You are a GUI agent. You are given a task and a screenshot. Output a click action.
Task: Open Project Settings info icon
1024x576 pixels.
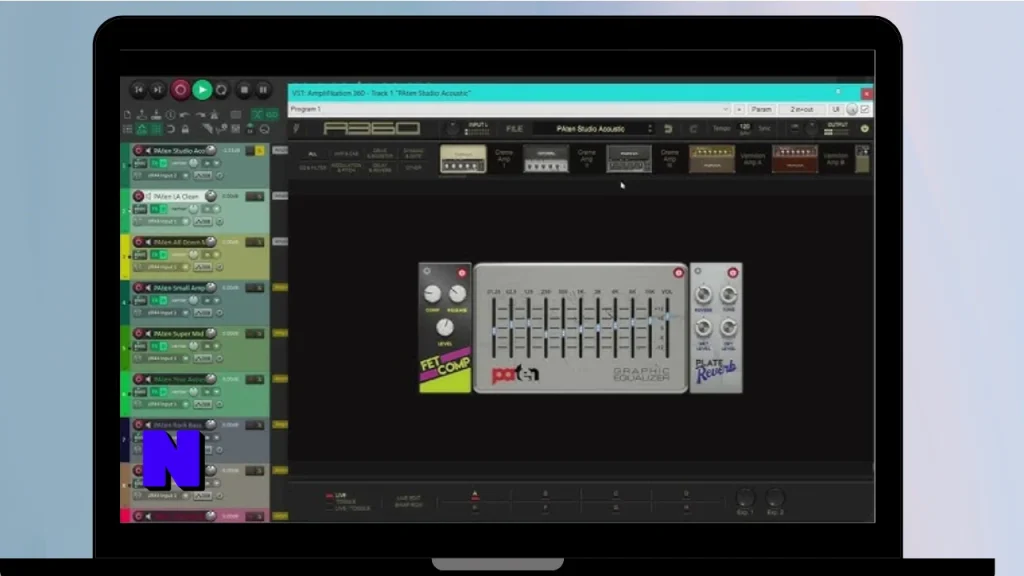170,115
